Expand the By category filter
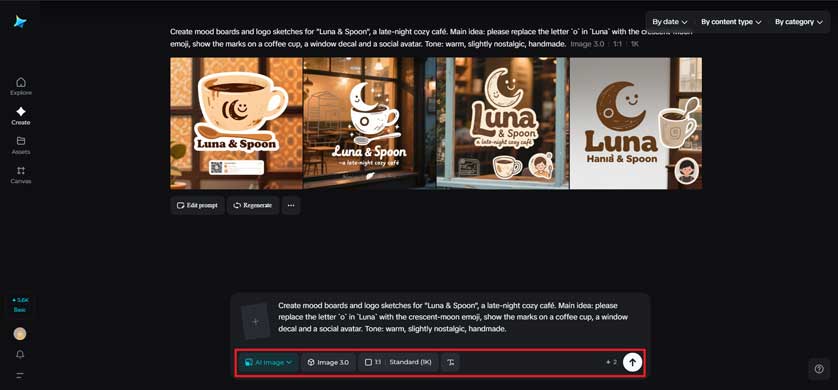Viewport: 838px width, 390px height. [798, 22]
